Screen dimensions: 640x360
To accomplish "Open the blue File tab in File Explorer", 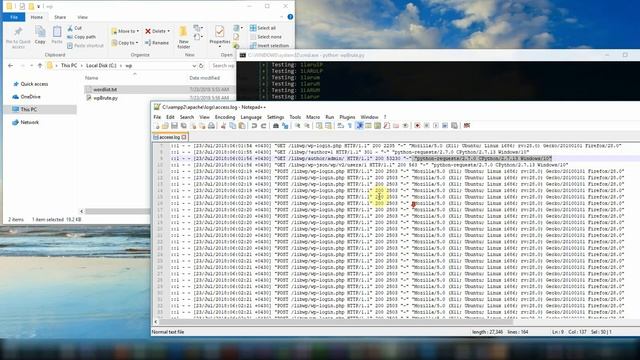I will tap(14, 17).
